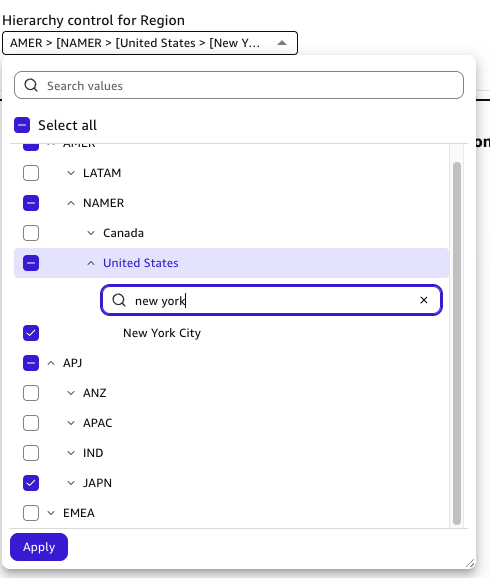This screenshot has height=578, width=490.
Task: Click the 'Hierarchy control for Region' title
Action: point(93,20)
